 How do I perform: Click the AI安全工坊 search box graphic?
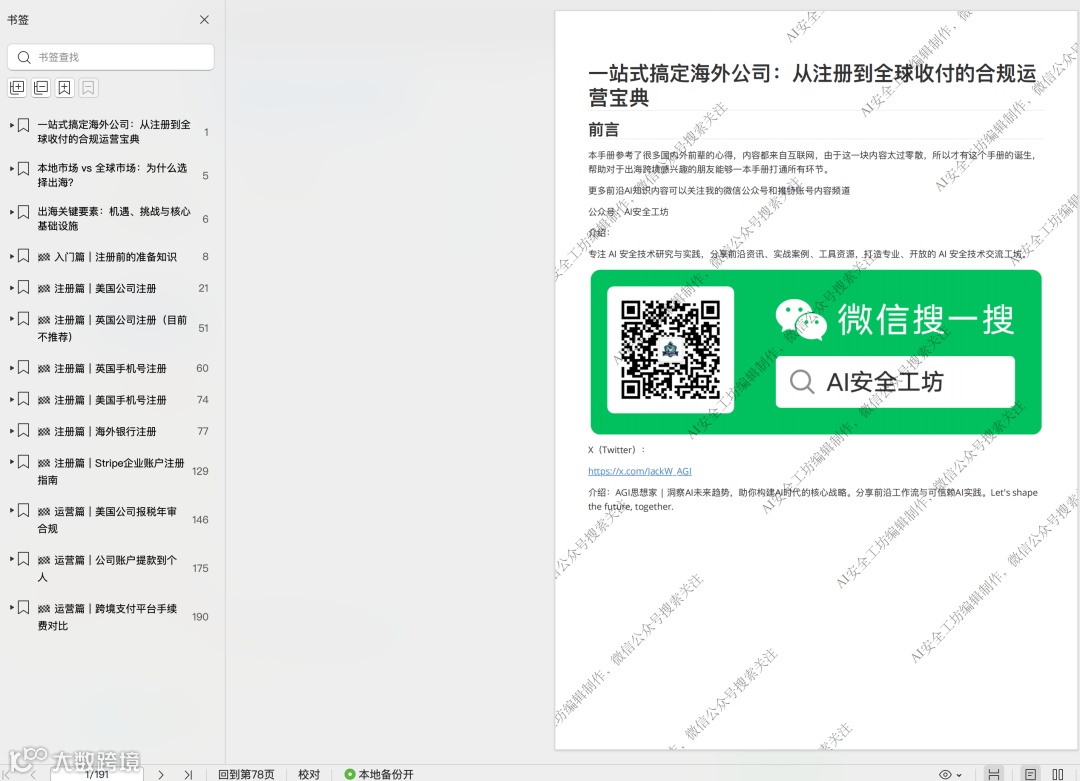(895, 382)
